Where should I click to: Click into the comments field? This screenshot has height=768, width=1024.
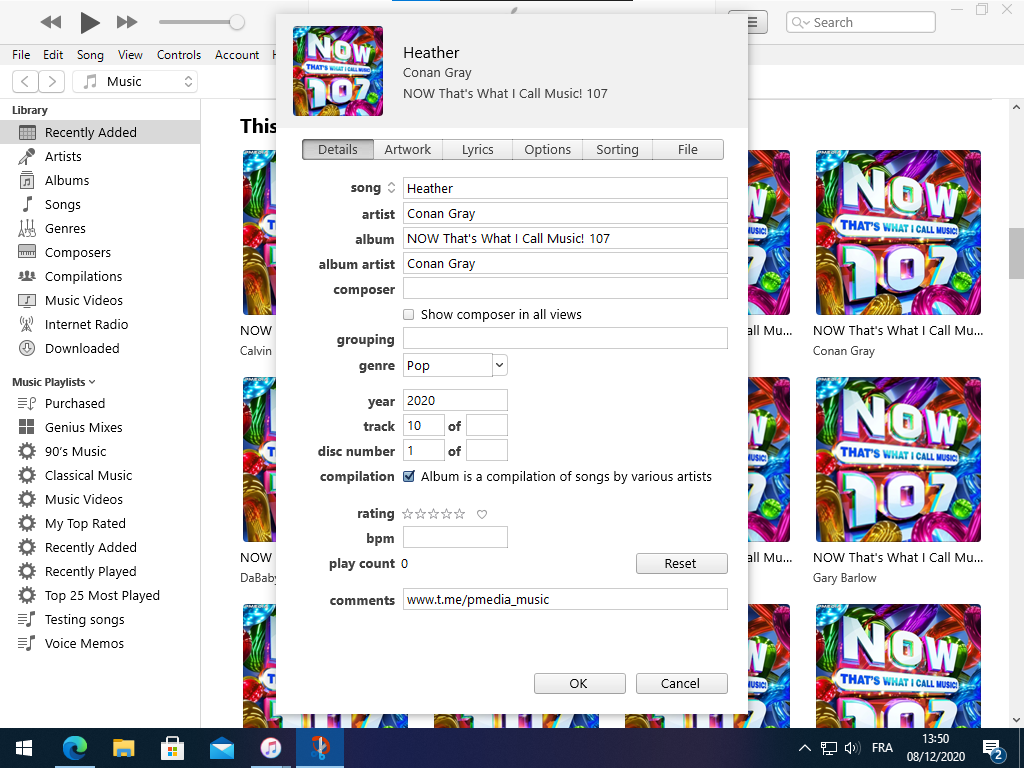point(565,600)
